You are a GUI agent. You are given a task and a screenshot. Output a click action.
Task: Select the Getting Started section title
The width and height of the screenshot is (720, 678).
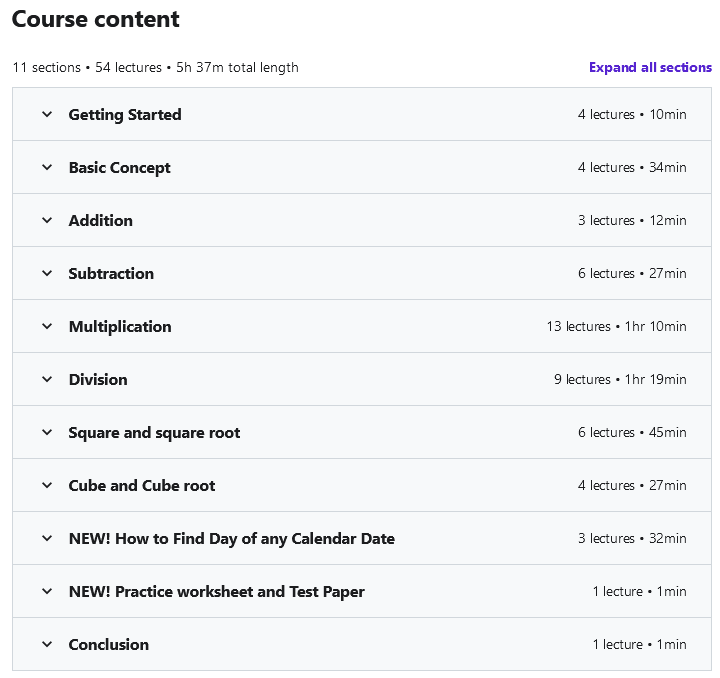125,115
